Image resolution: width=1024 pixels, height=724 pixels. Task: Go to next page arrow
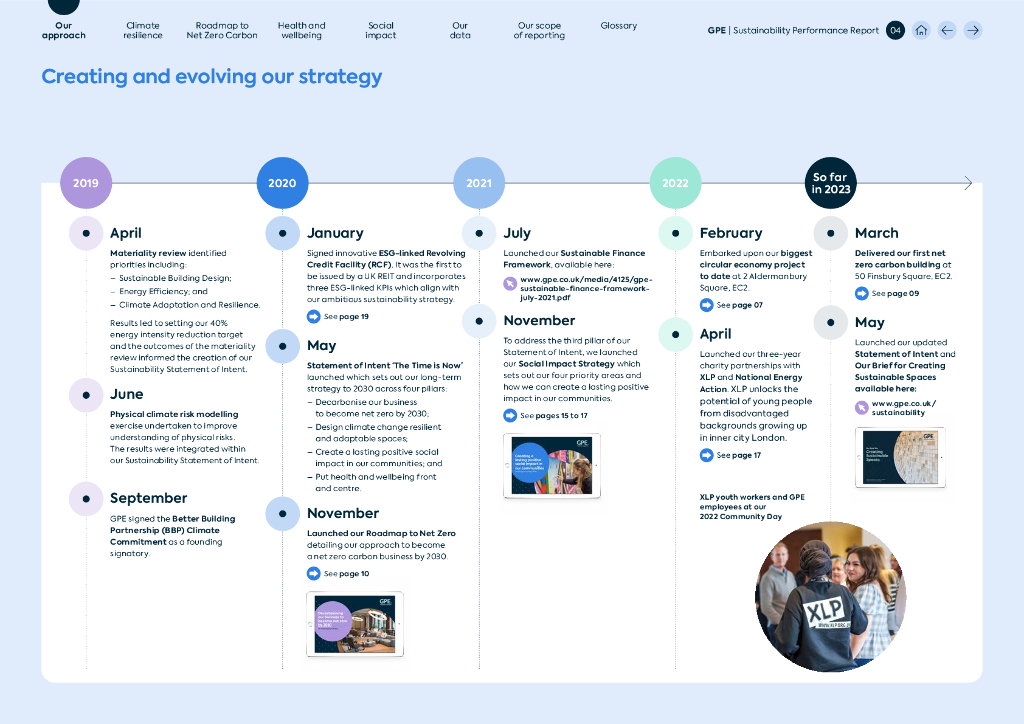[x=973, y=30]
